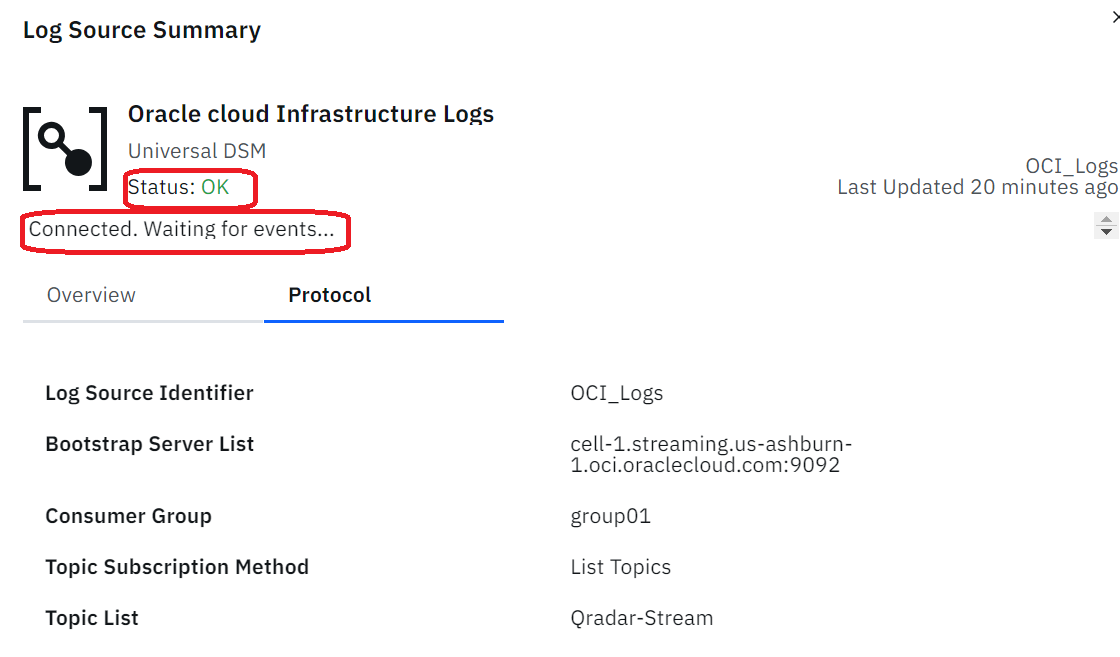Click the up arrow of the status scroller
This screenshot has height=657, width=1120.
pos(1106,220)
